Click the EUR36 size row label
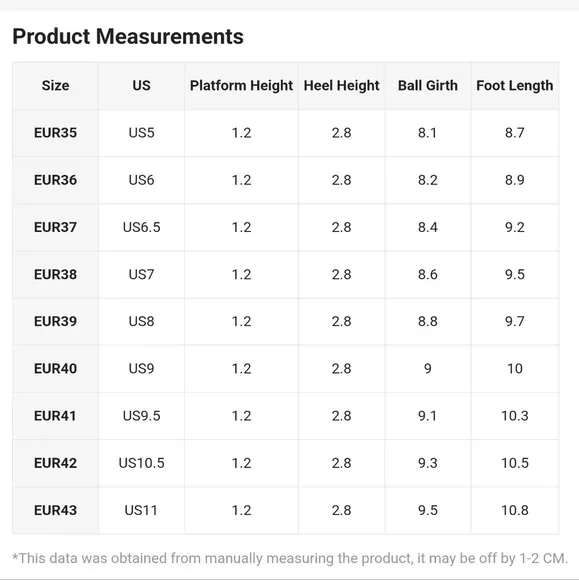The image size is (579, 580). 55,180
